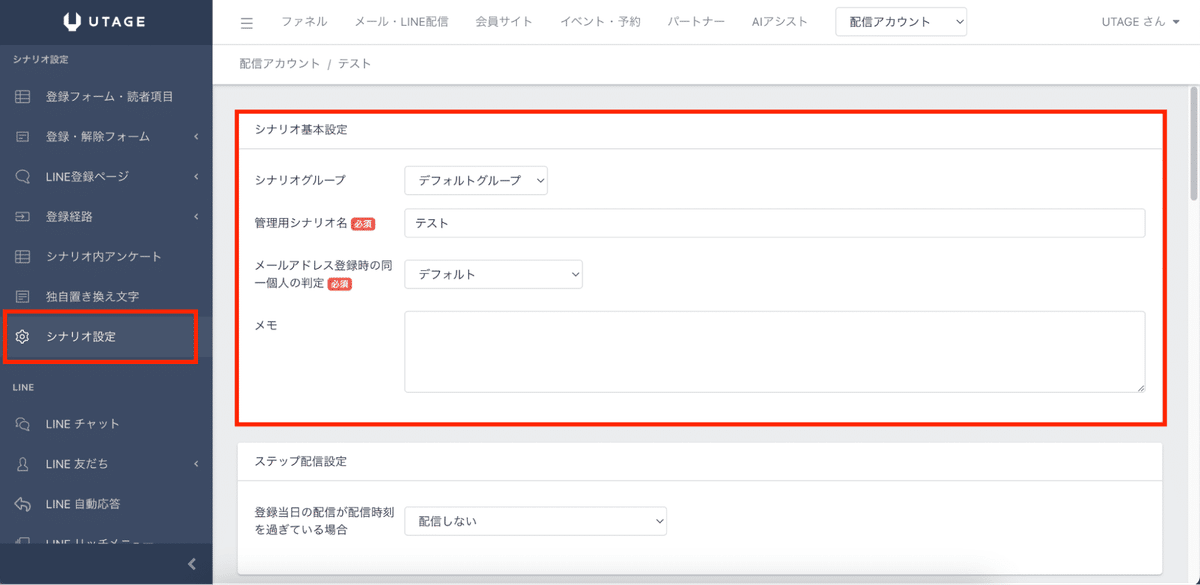1200x585 pixels.
Task: Toggle the hamburger menu icon
Action: coord(247,22)
